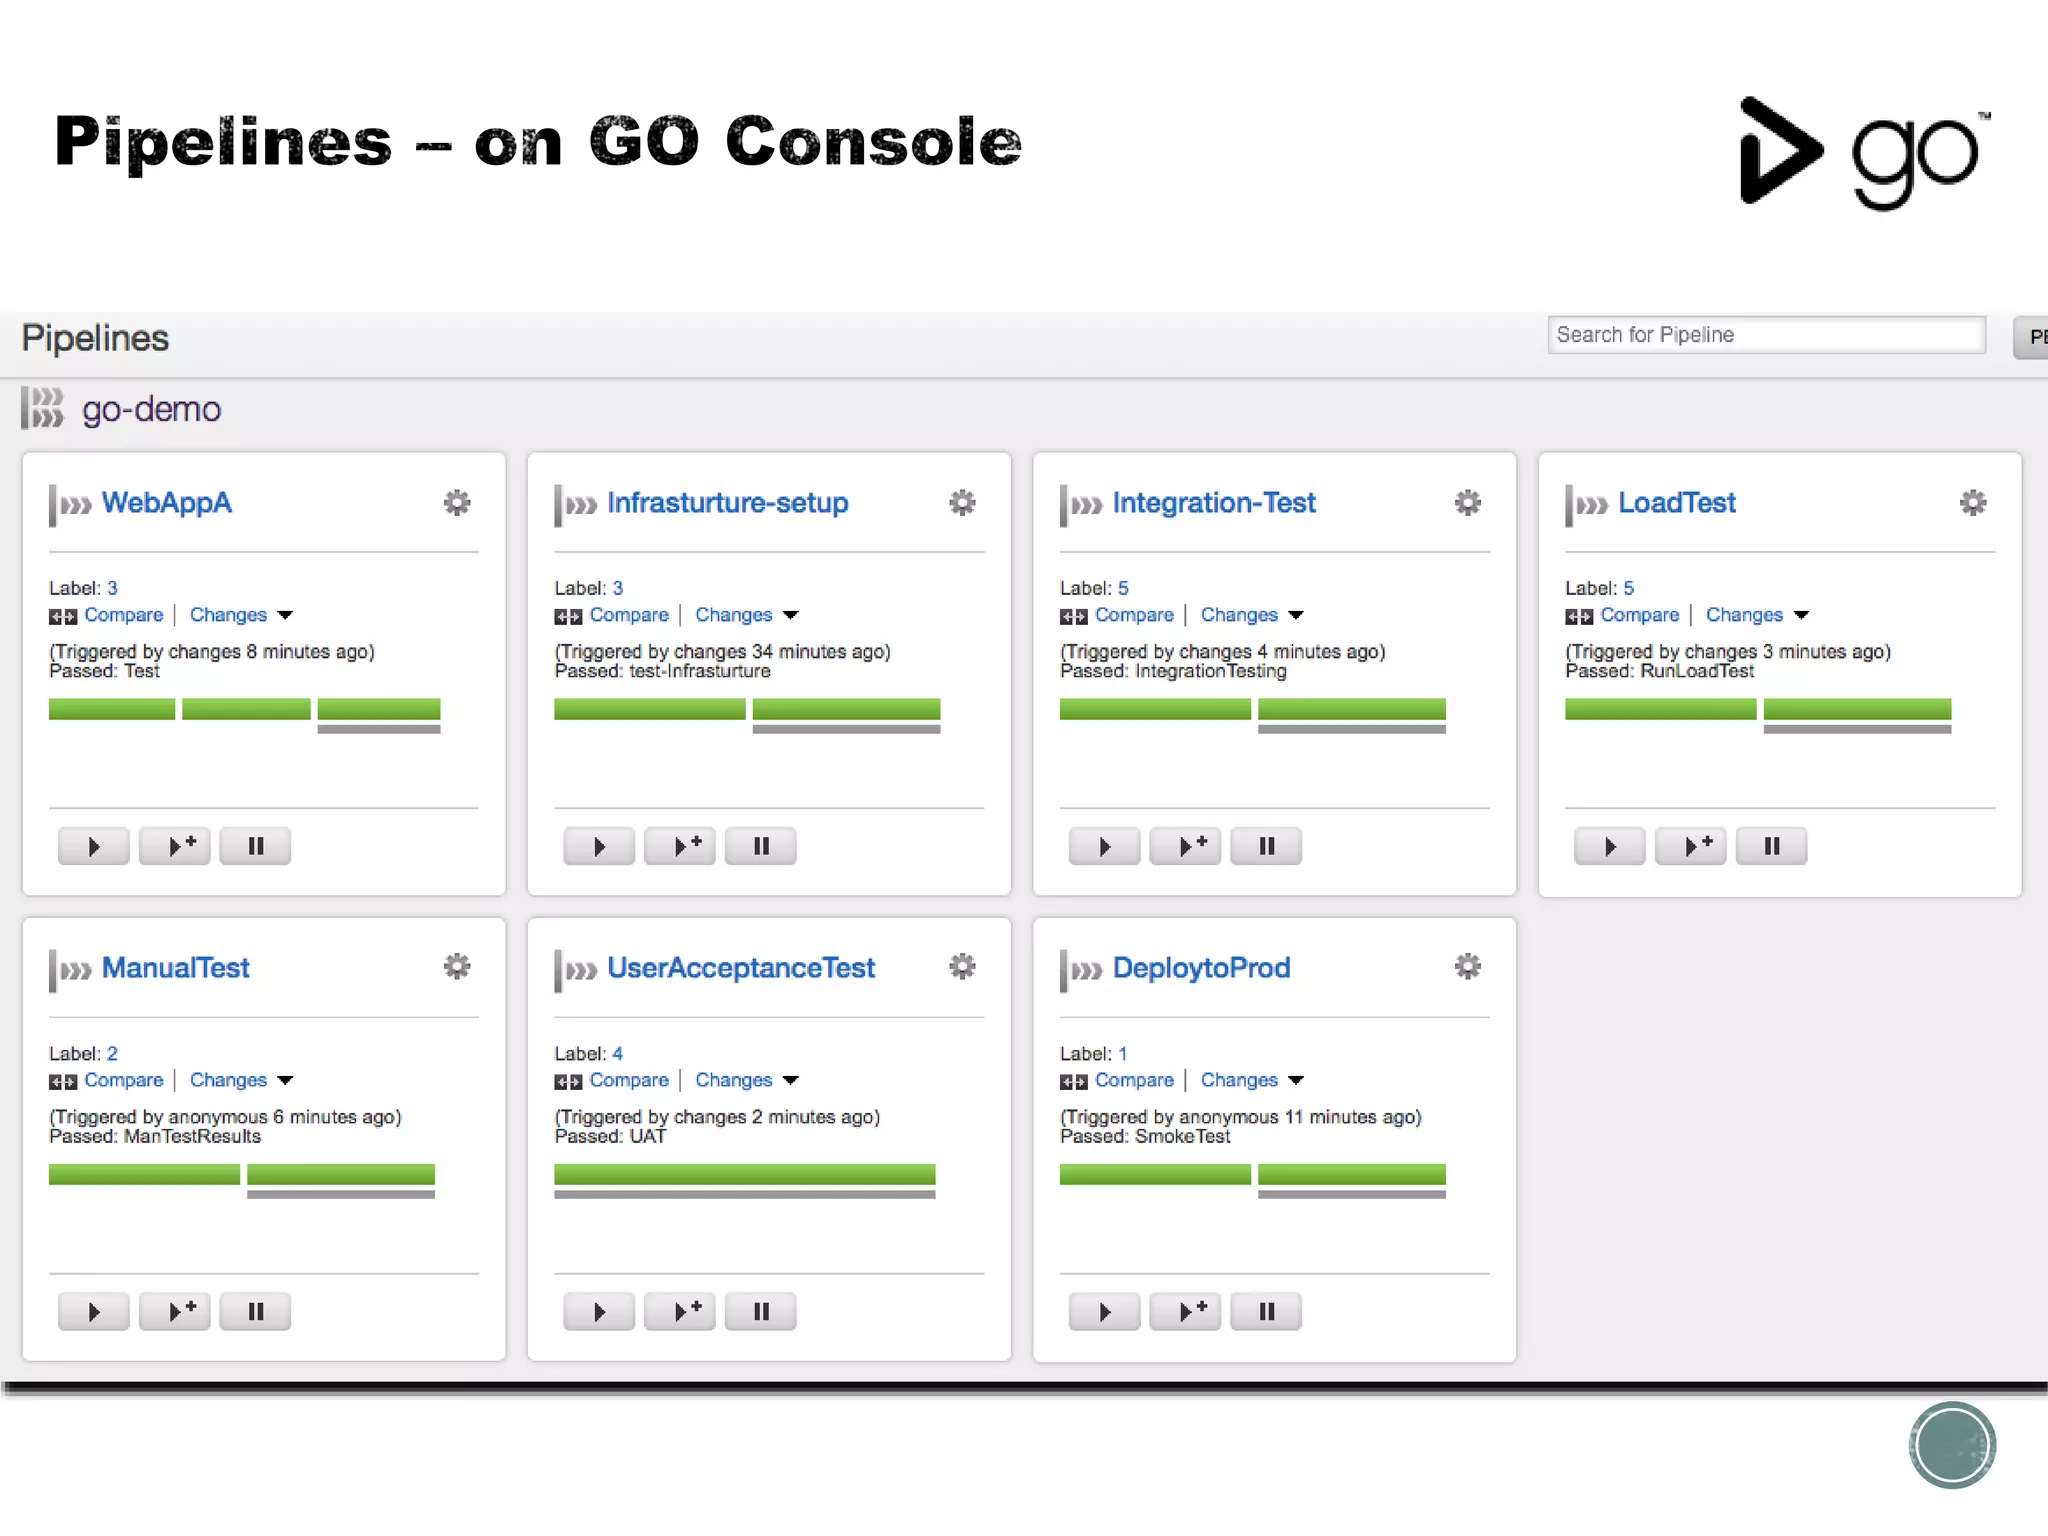
Task: Trigger Integration-Test pipeline with play button
Action: tap(1104, 846)
